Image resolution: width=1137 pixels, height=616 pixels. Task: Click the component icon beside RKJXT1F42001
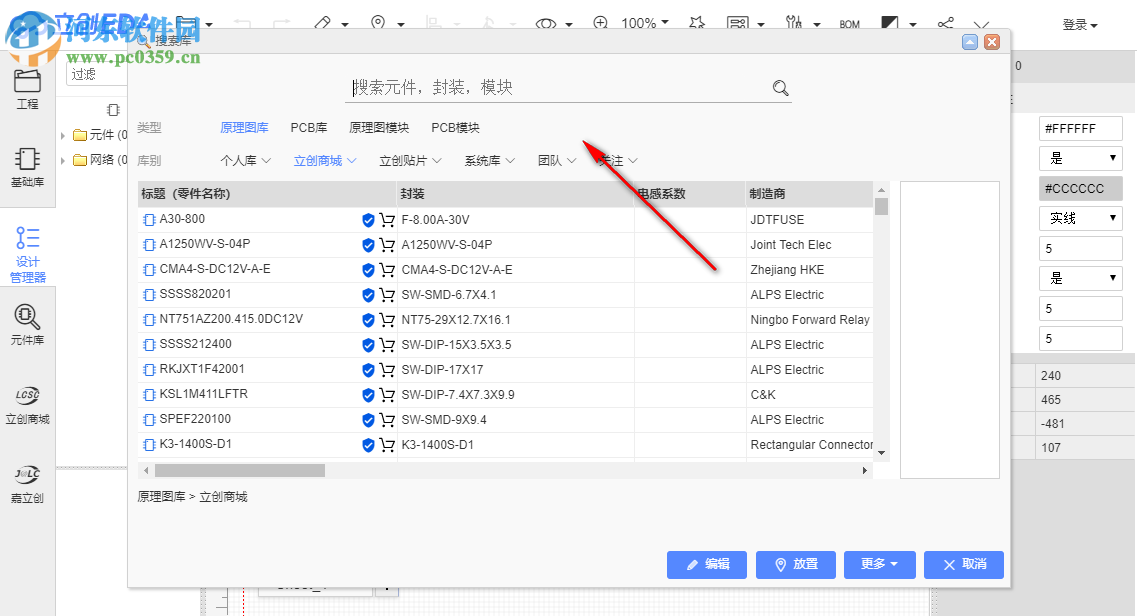coord(149,370)
